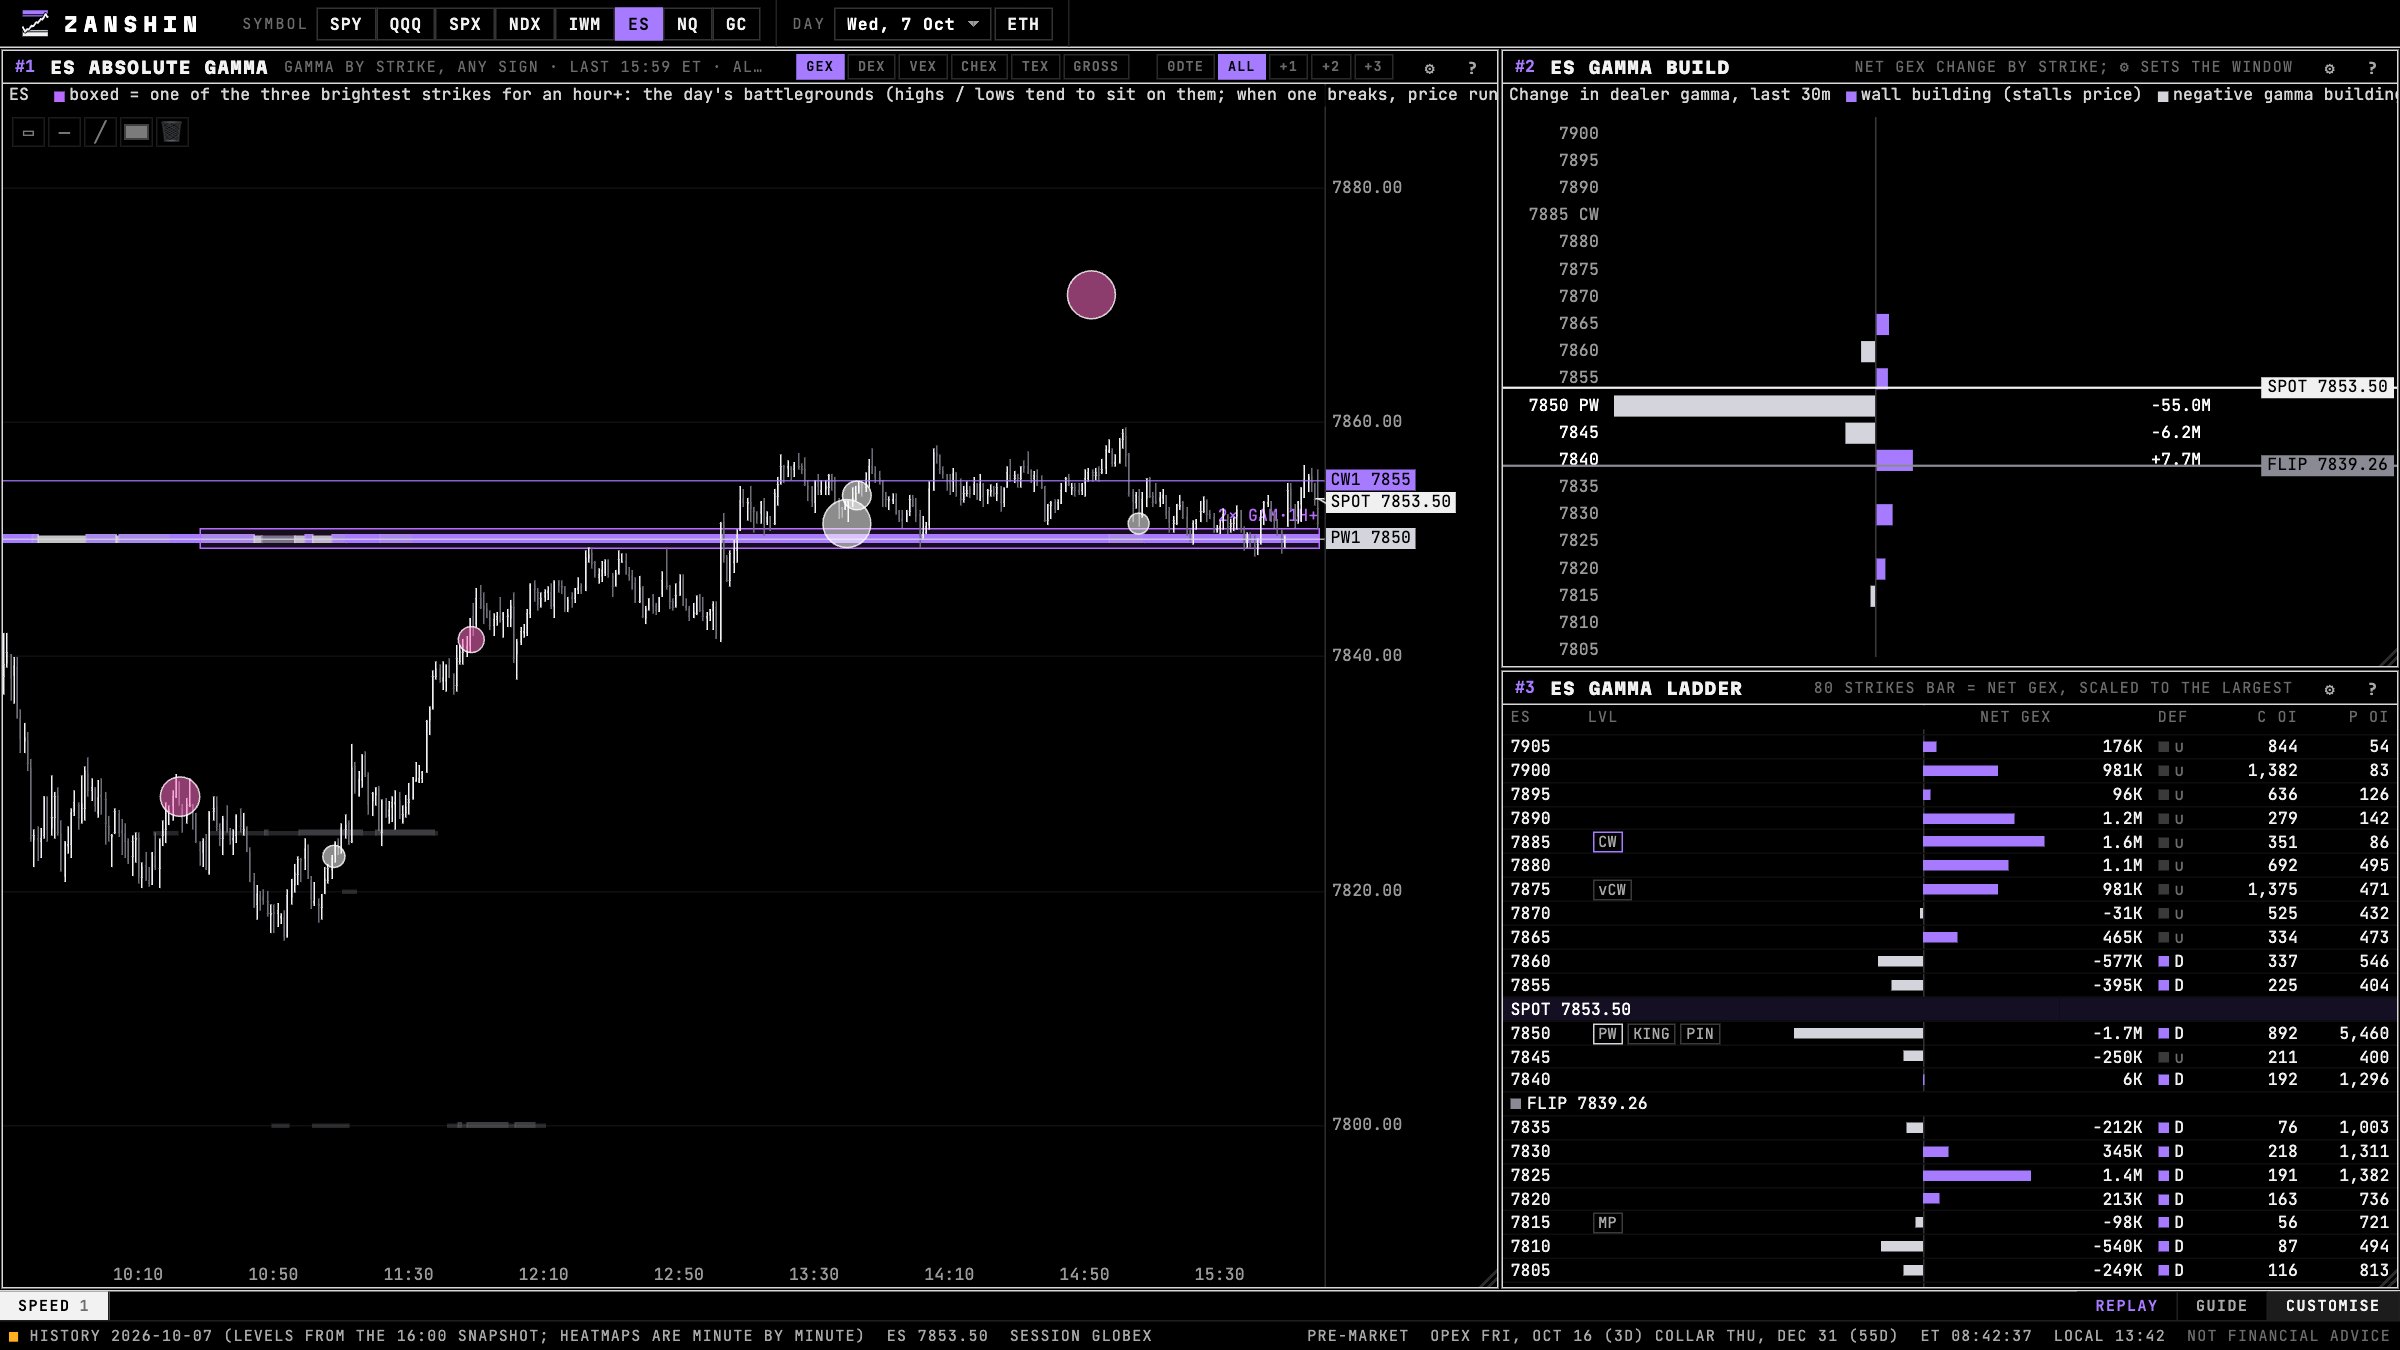
Task: Click the trash icon to delete drawings
Action: (x=172, y=132)
